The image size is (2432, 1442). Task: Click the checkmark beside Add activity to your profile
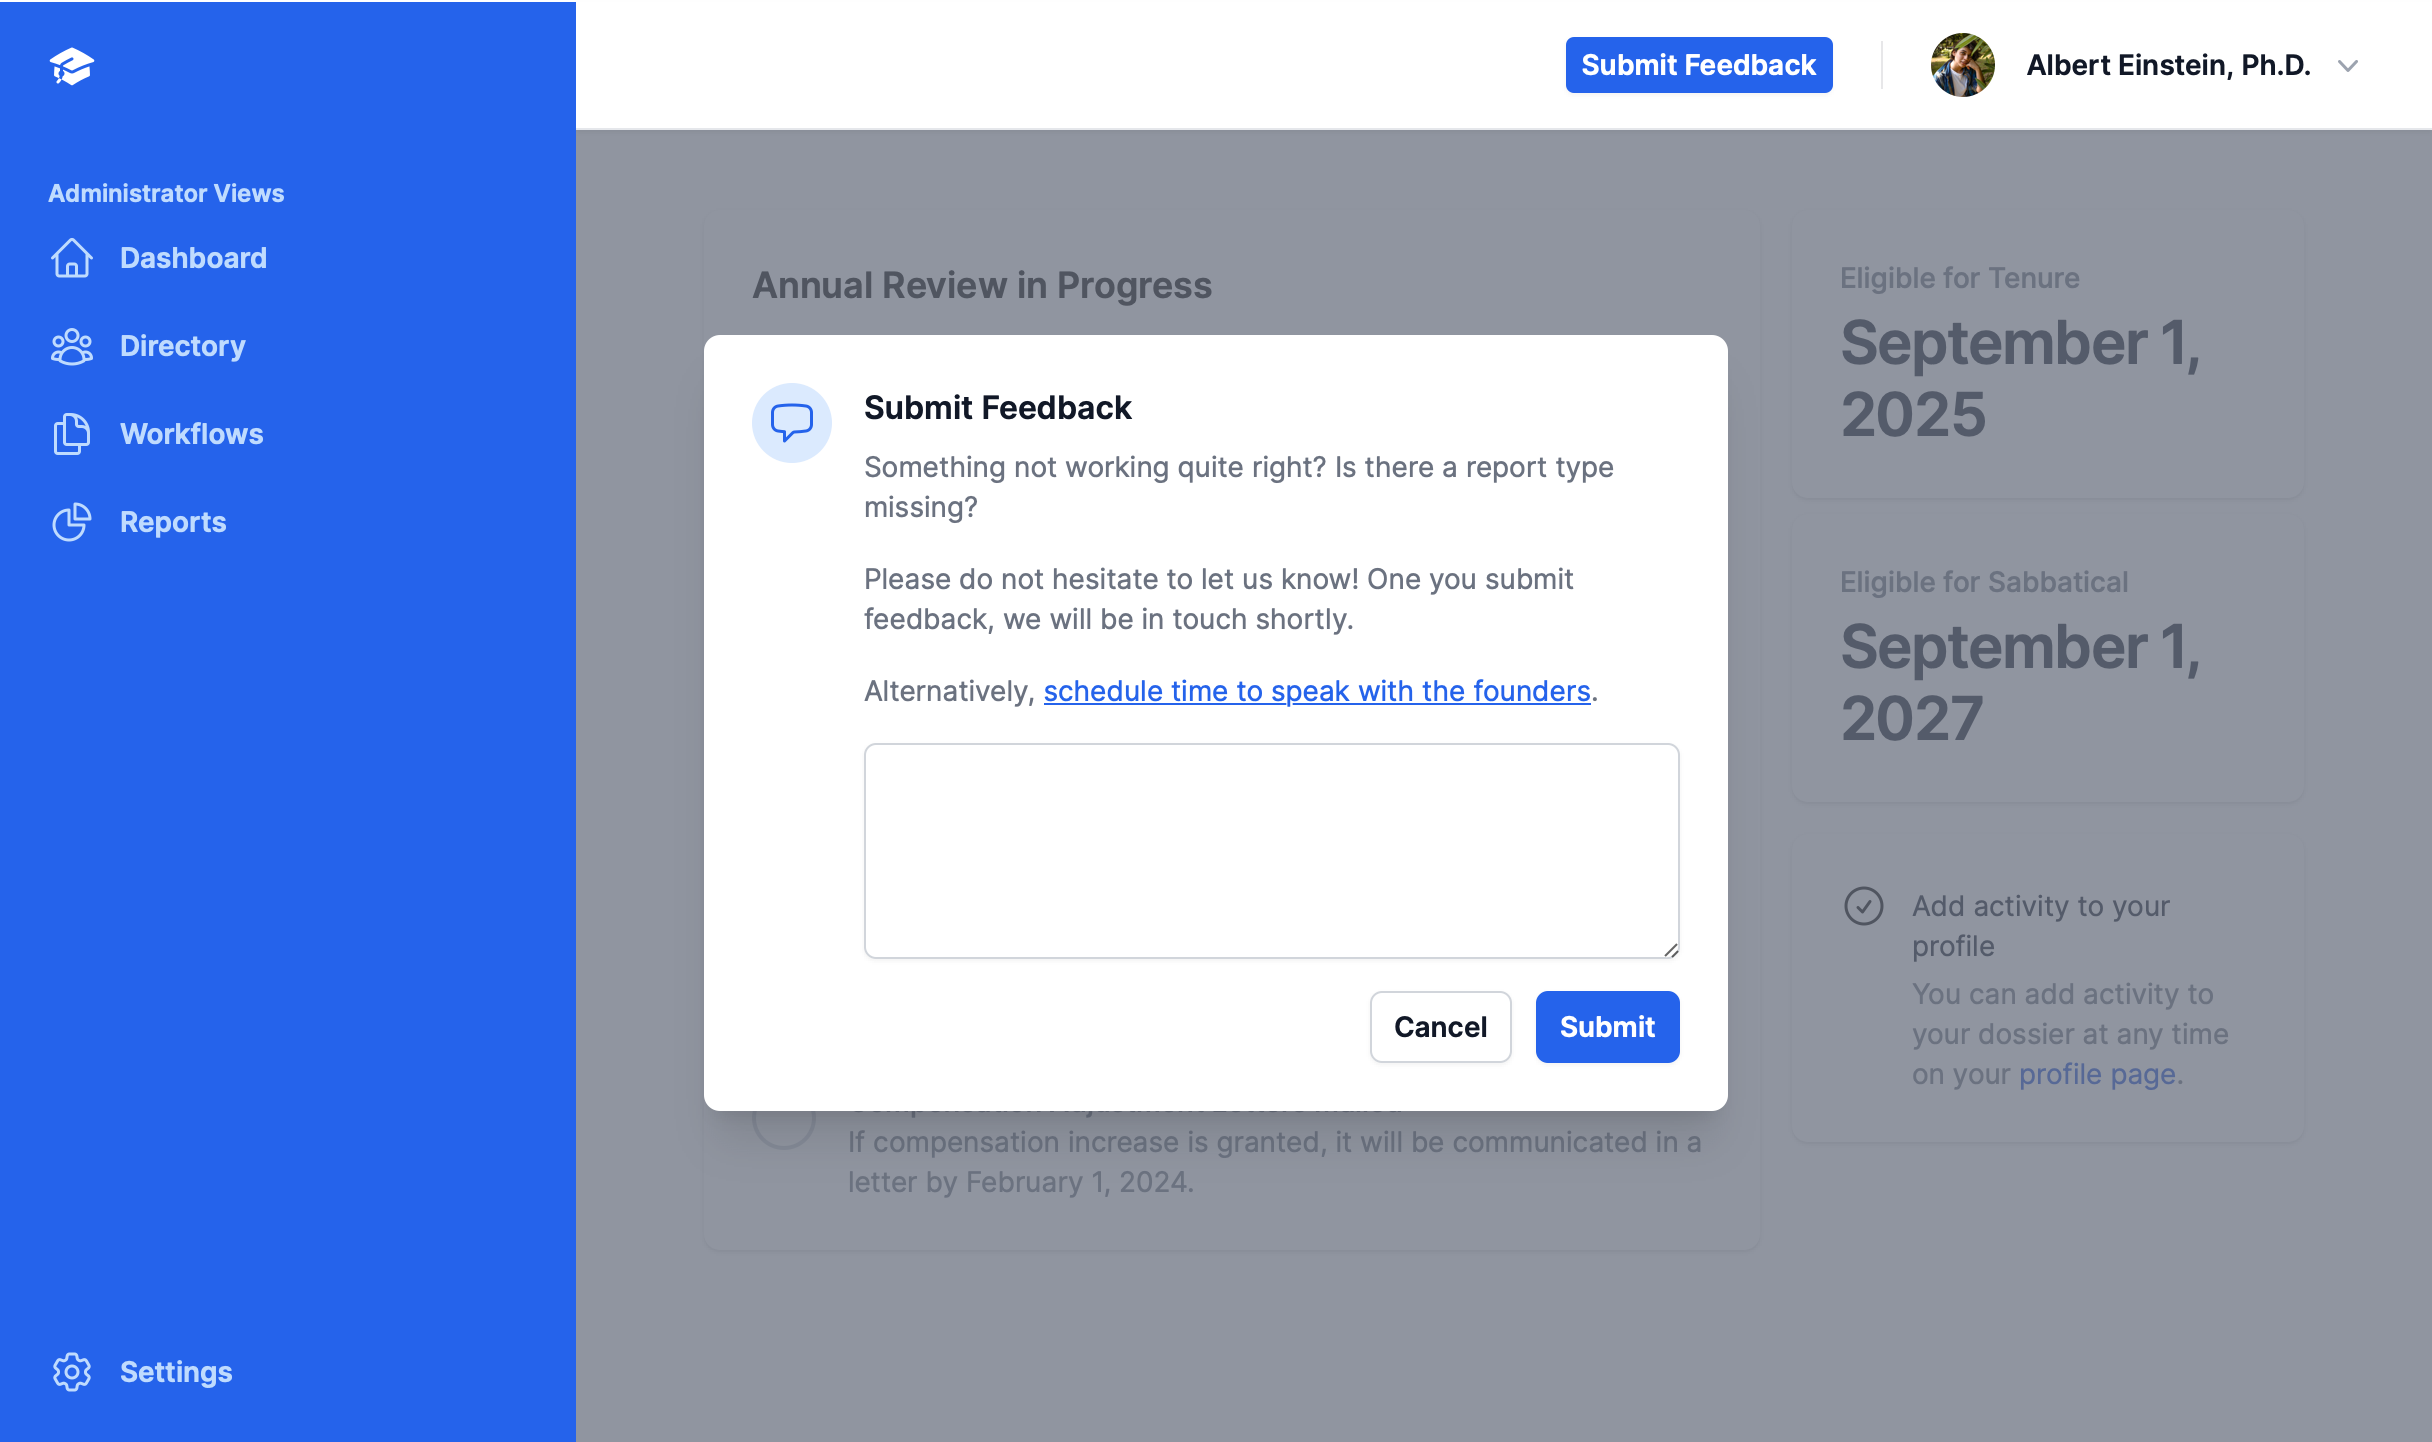[x=1862, y=906]
